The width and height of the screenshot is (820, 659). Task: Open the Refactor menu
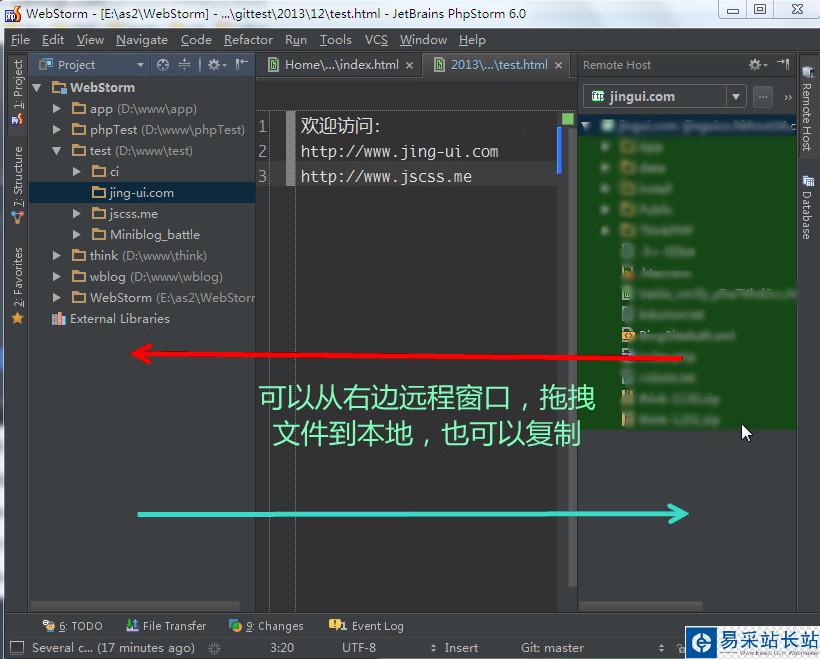click(248, 40)
